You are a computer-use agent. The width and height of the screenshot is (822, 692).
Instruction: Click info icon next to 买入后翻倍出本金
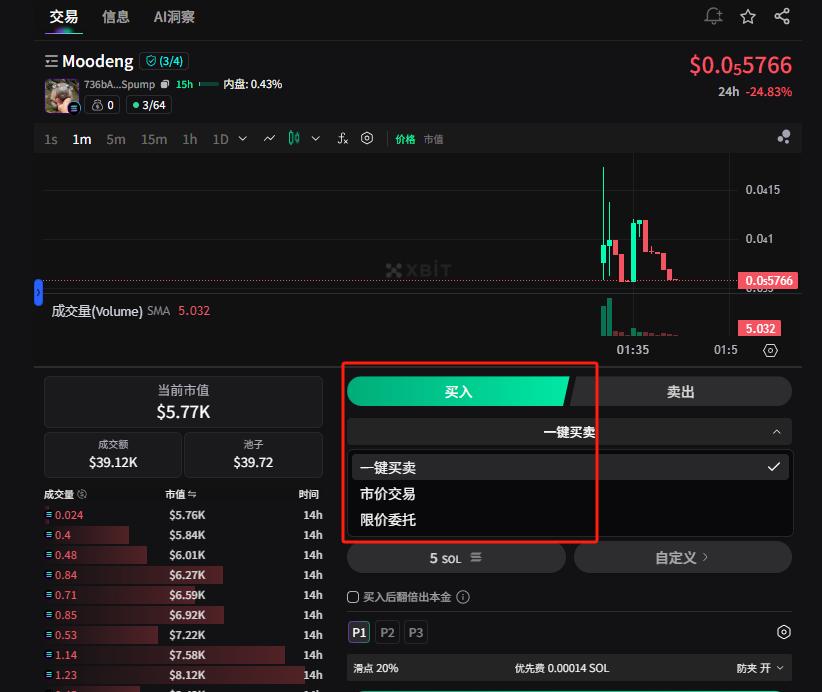(x=462, y=597)
